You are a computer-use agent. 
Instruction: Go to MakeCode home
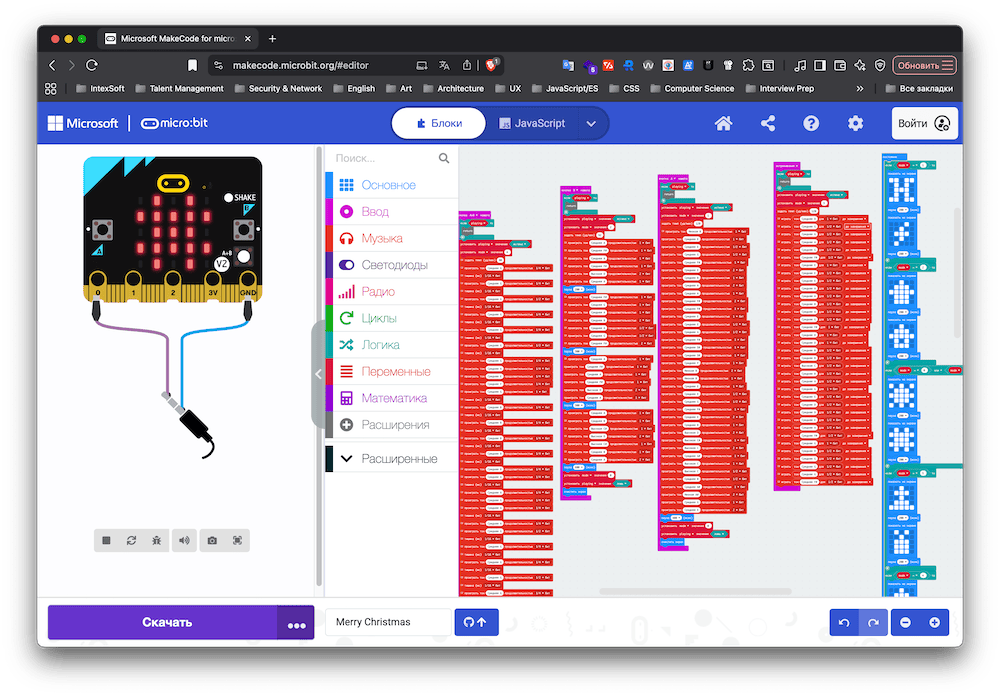[x=725, y=122]
